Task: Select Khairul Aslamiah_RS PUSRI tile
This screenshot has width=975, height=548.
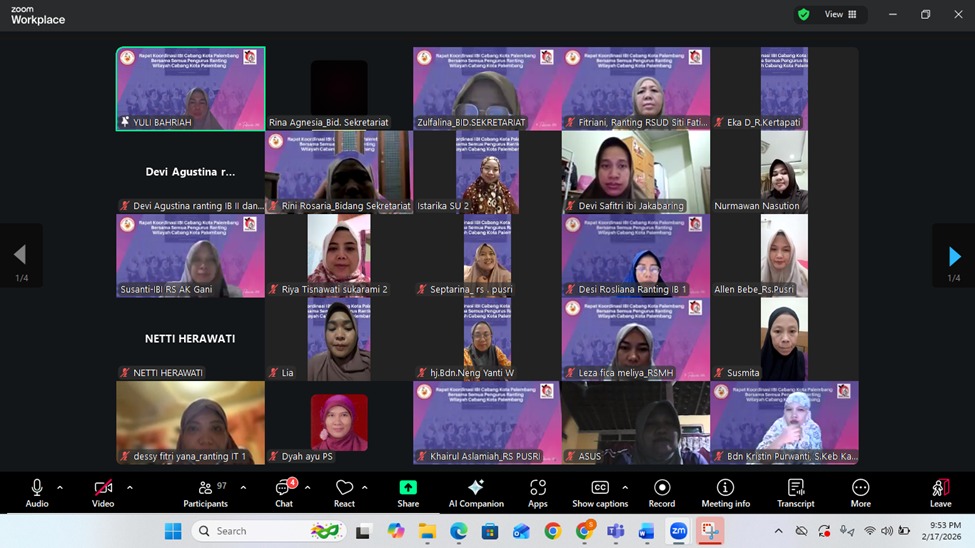Action: point(487,422)
